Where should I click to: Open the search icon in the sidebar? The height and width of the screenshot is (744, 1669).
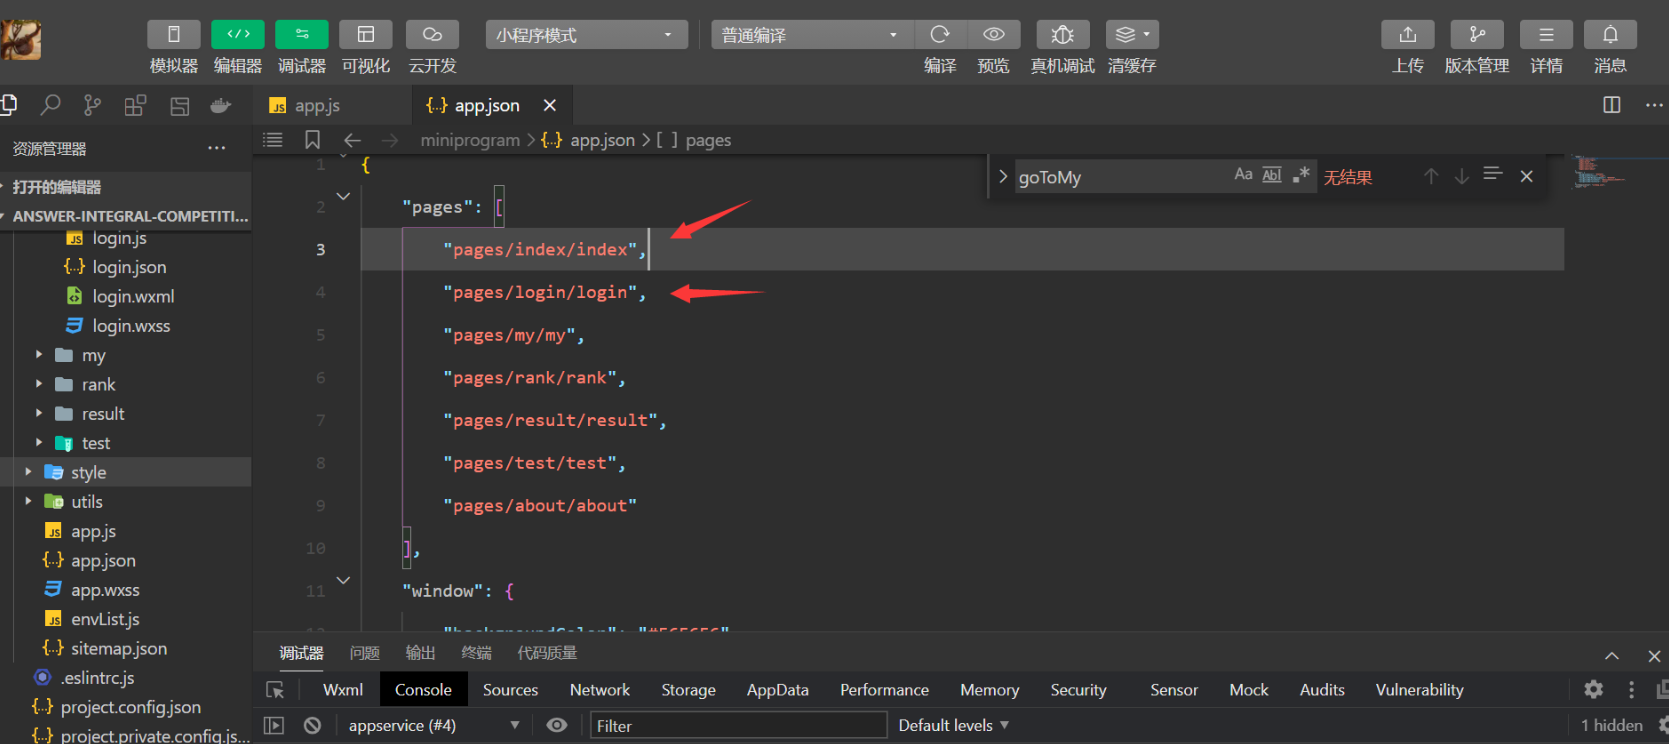50,105
